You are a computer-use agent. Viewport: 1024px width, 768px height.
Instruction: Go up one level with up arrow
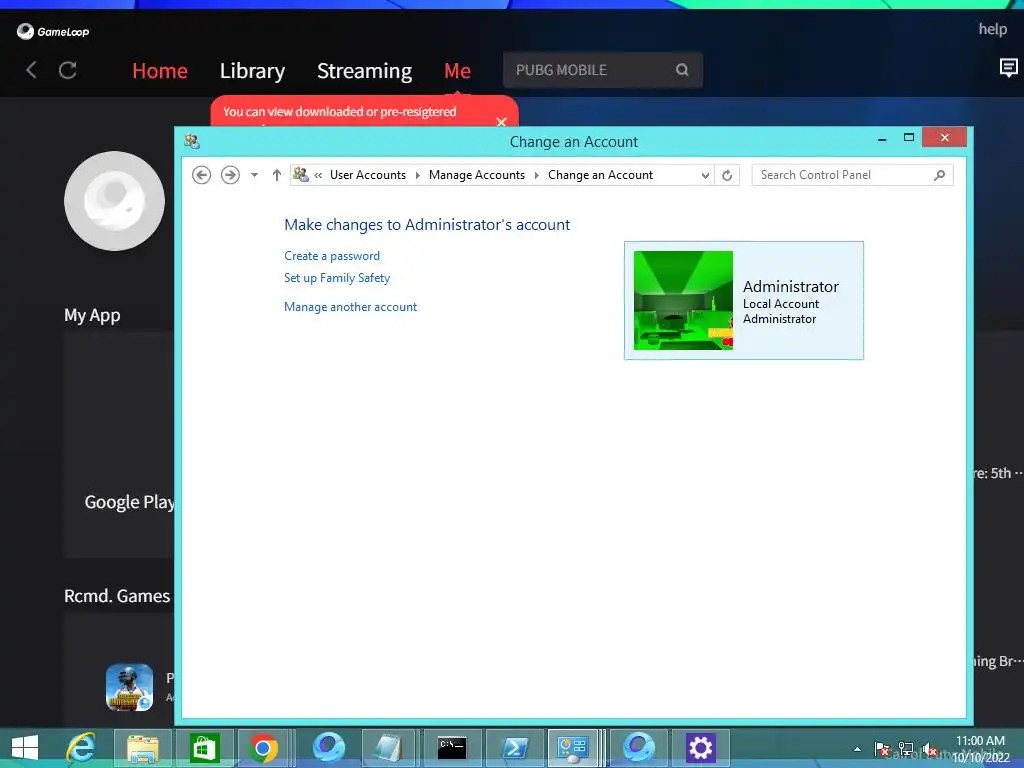[x=277, y=175]
